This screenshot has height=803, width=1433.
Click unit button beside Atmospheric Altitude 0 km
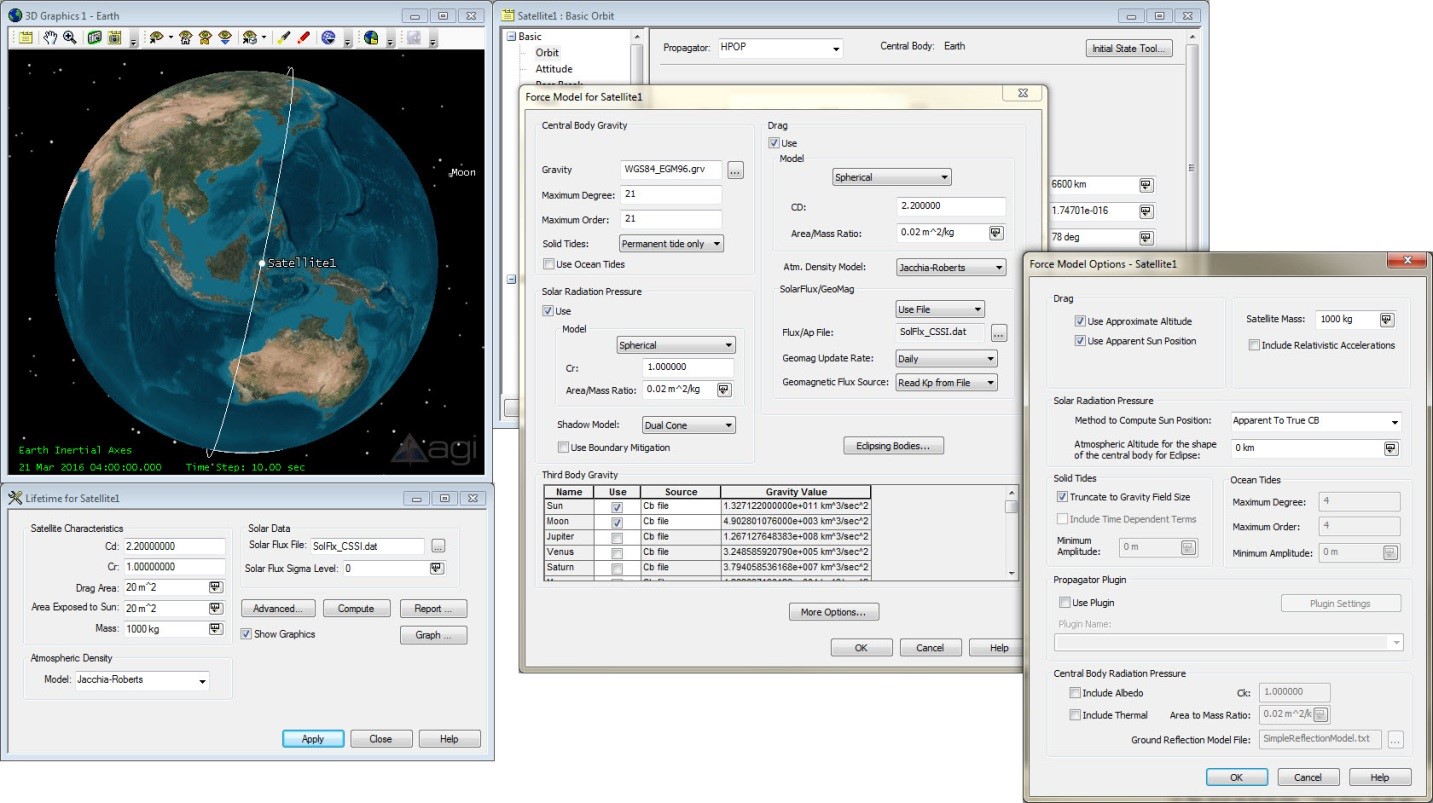pyautogui.click(x=1391, y=448)
